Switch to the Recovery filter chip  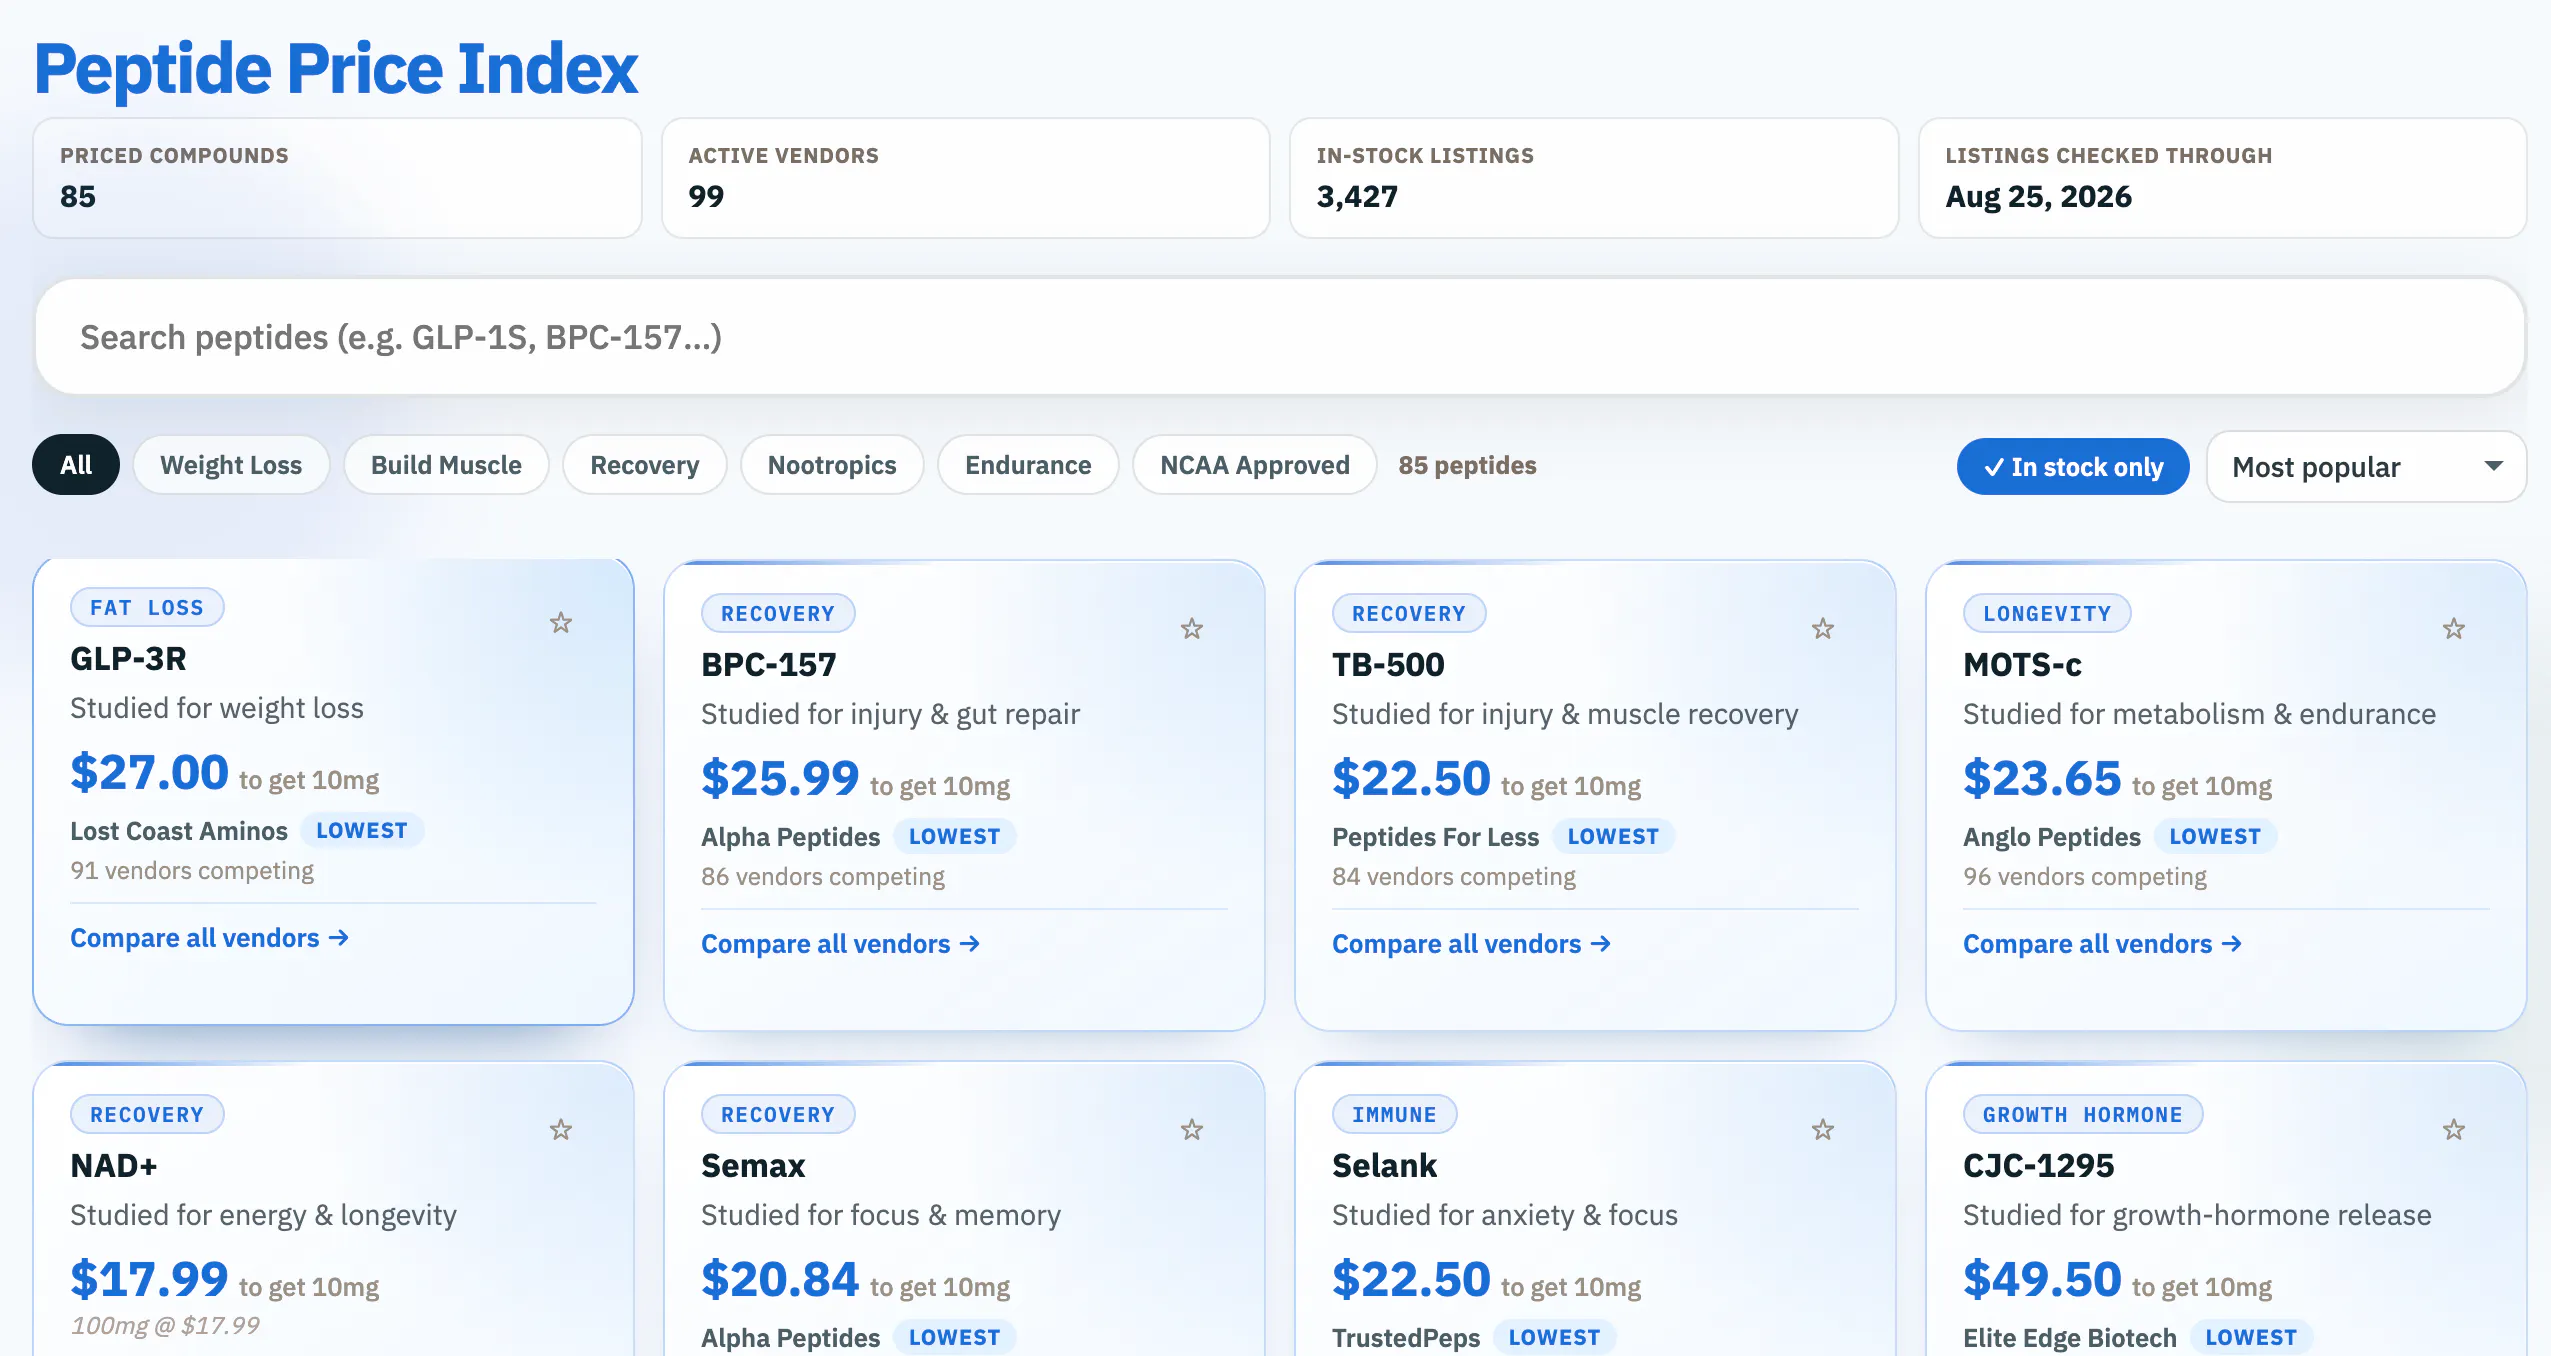(x=645, y=465)
